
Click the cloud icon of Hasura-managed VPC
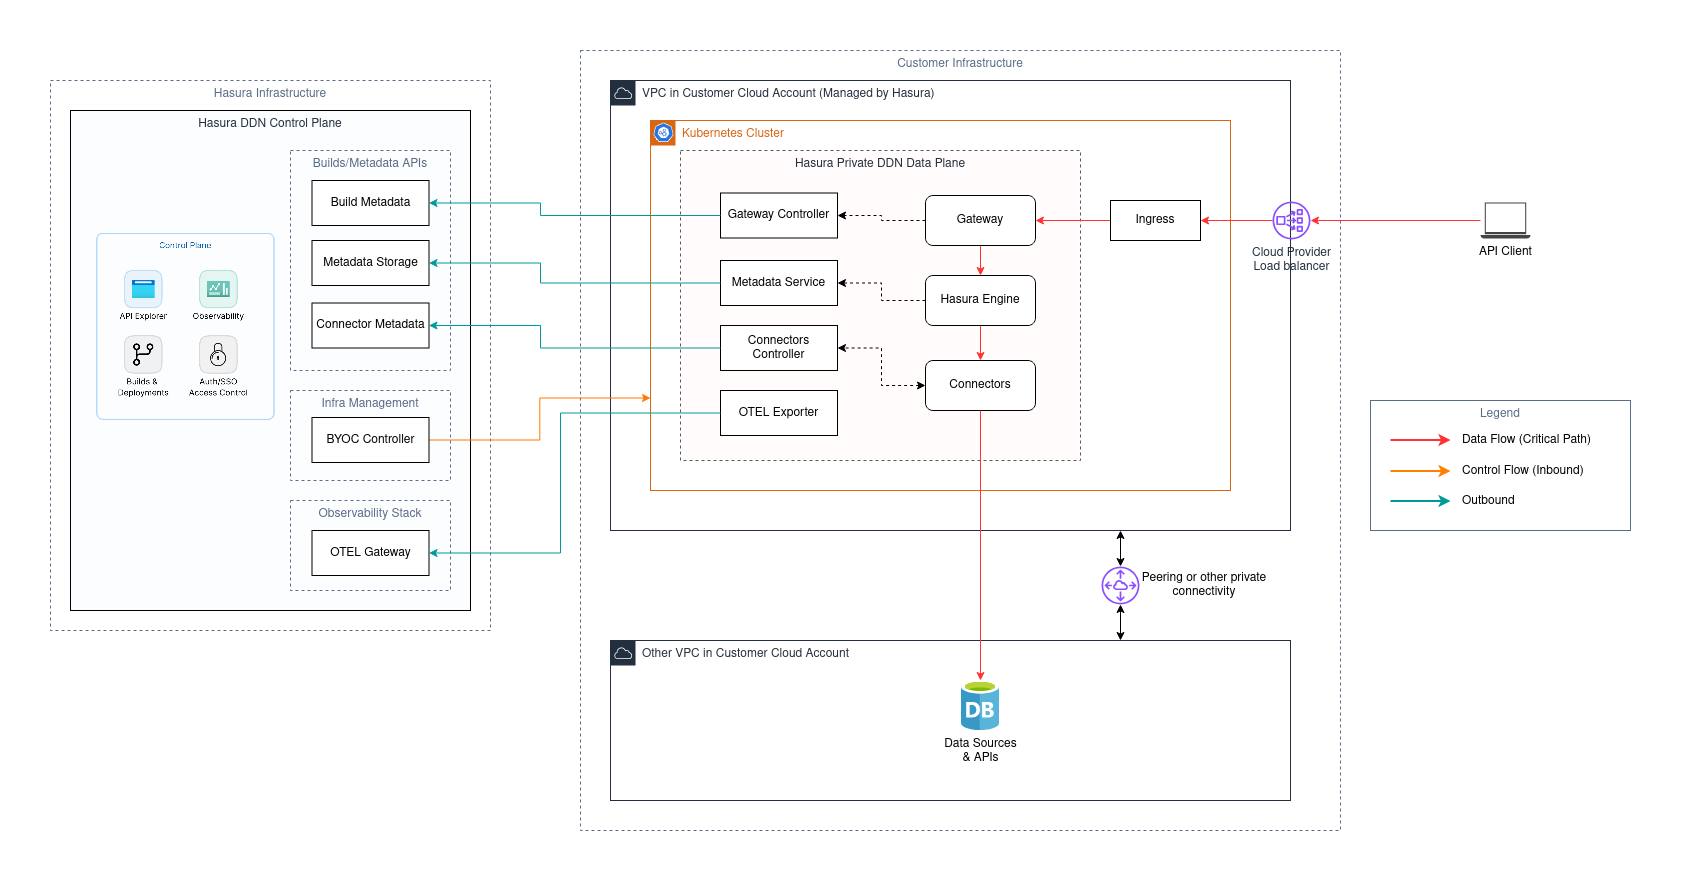tap(623, 93)
